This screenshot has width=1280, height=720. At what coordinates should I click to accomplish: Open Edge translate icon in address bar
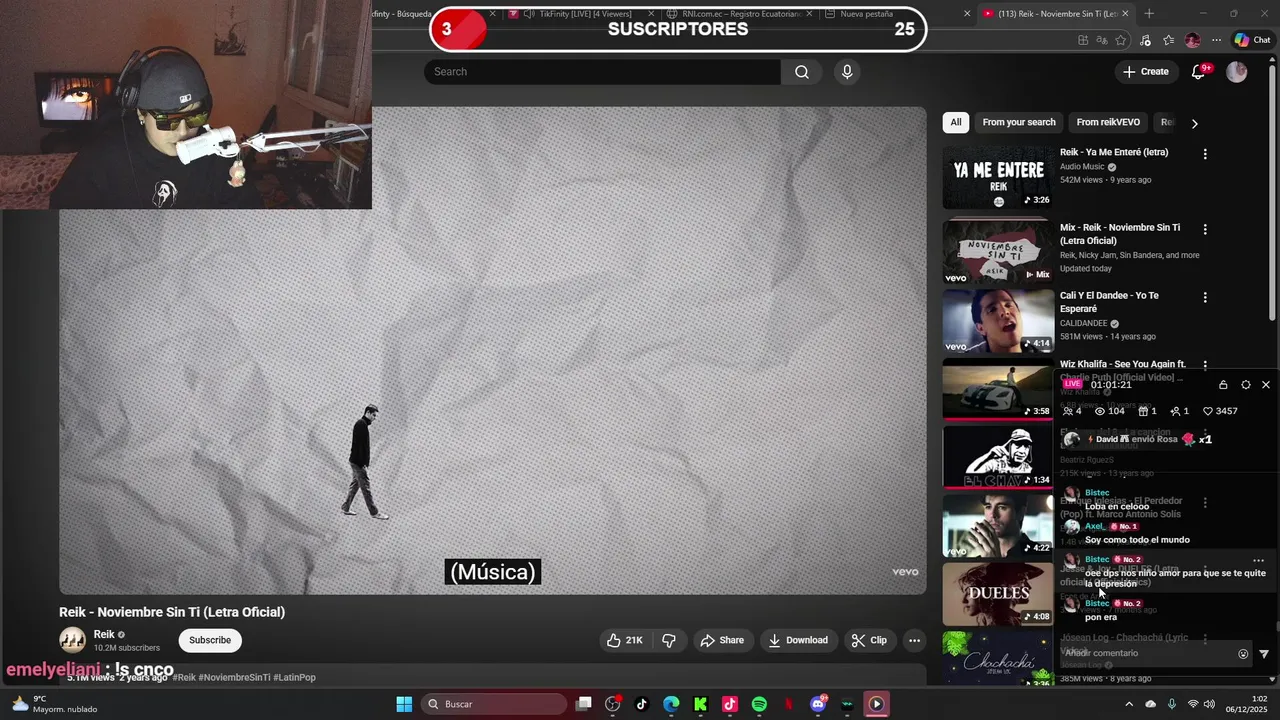coord(1101,40)
